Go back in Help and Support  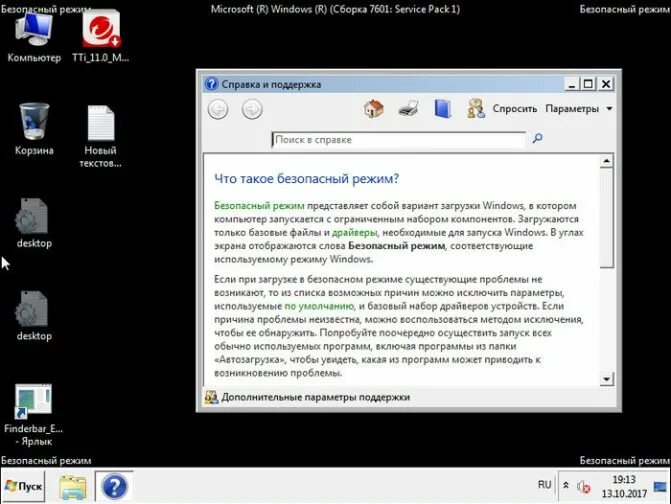point(218,110)
